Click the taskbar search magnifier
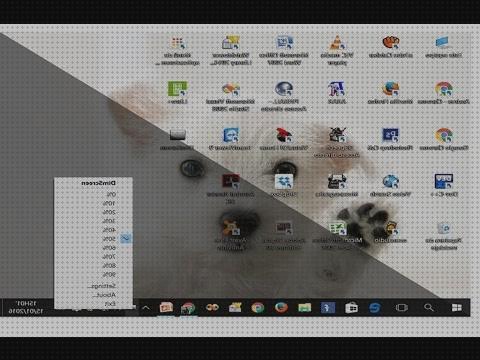The width and height of the screenshot is (480, 360). 429,307
